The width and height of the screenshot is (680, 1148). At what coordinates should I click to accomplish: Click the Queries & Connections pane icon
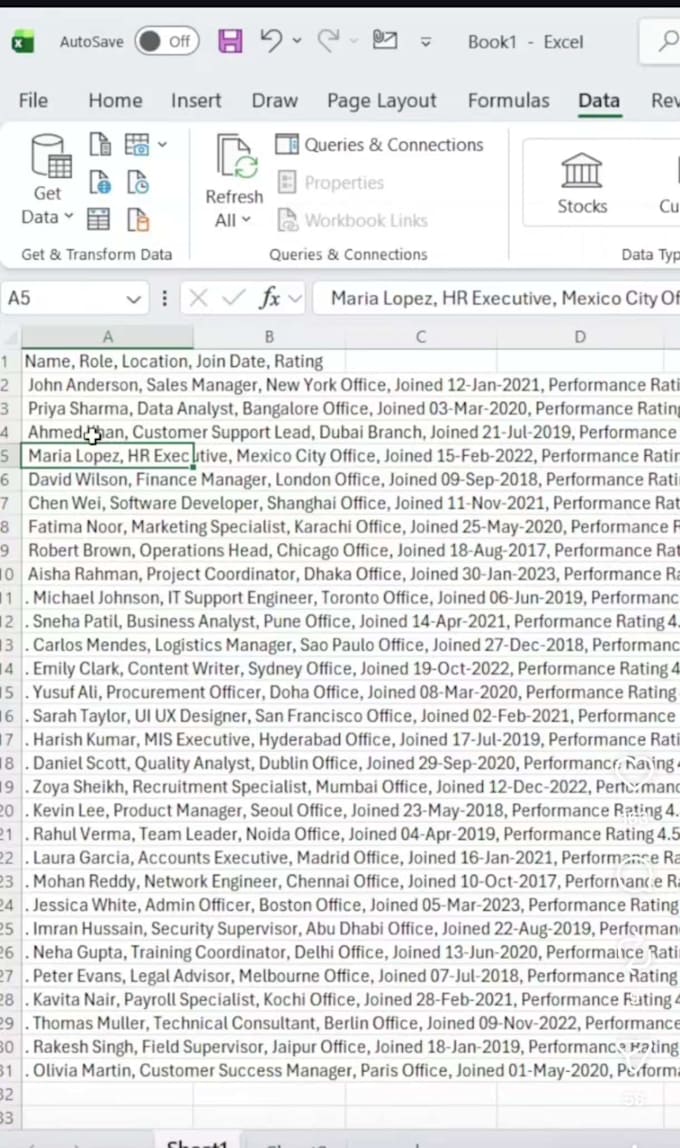[x=287, y=144]
